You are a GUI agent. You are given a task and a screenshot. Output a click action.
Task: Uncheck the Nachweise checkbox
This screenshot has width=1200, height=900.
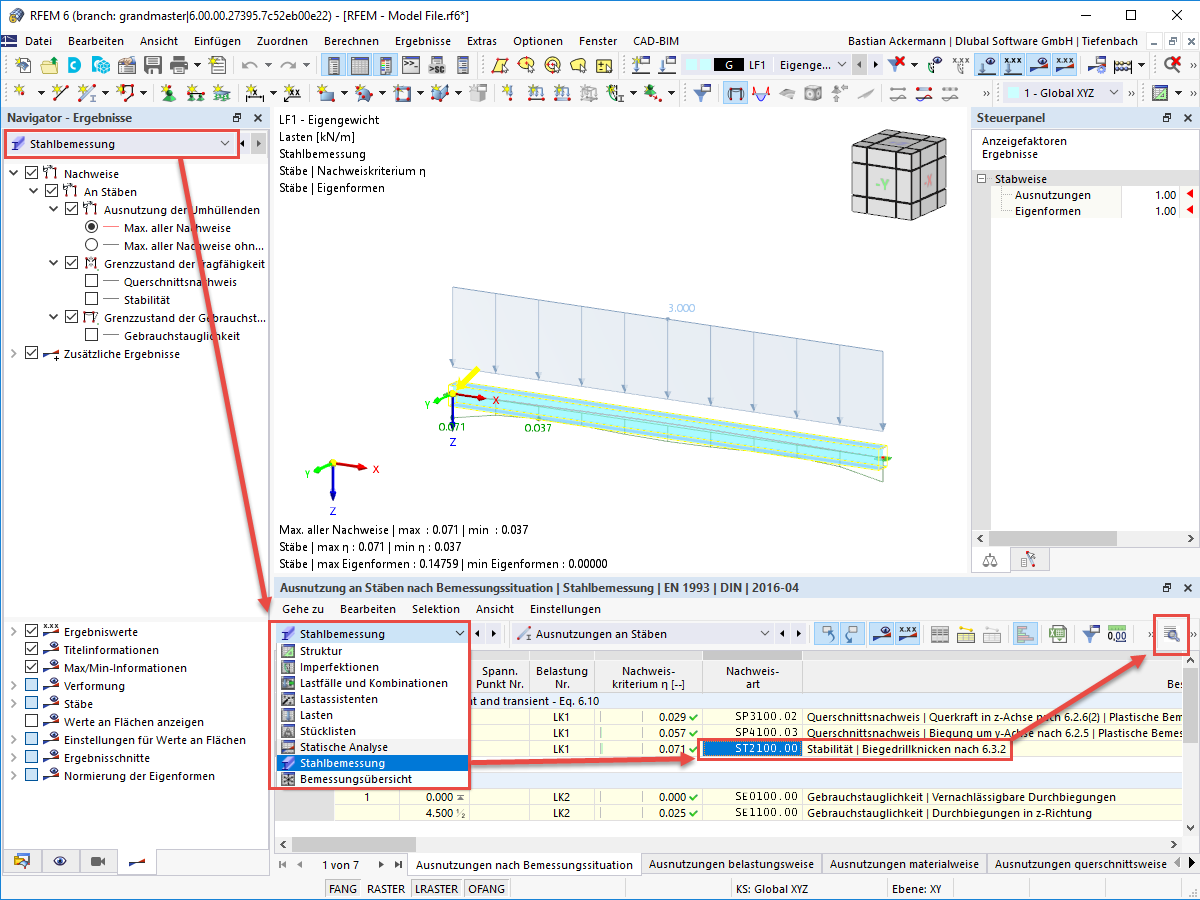click(x=30, y=174)
